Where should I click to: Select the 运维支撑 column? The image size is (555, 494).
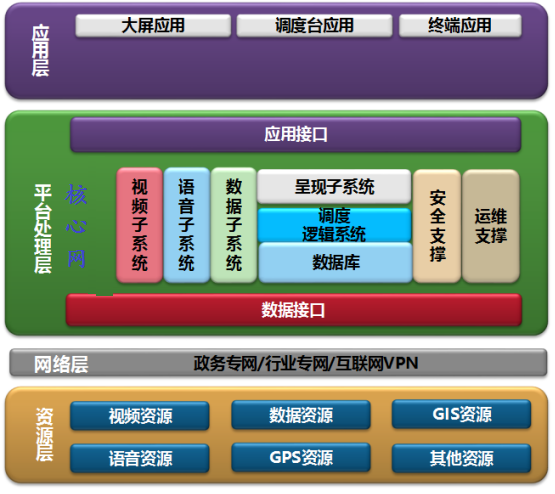coord(491,226)
